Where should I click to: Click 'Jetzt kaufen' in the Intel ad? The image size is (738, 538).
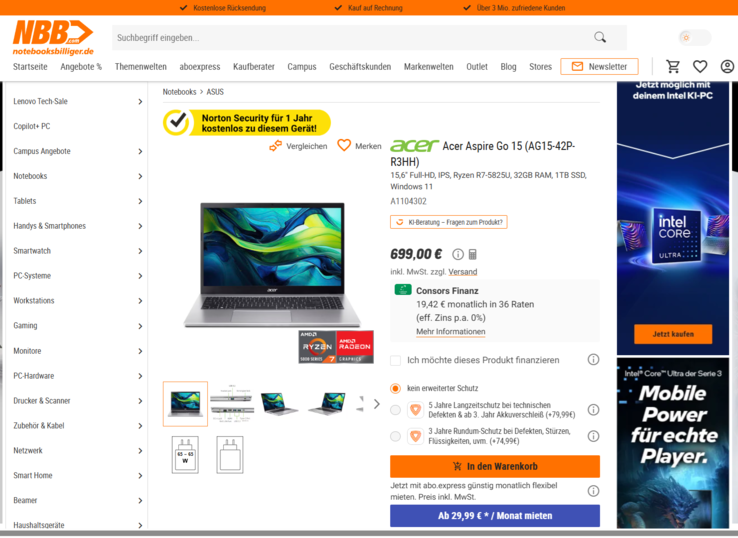673,334
